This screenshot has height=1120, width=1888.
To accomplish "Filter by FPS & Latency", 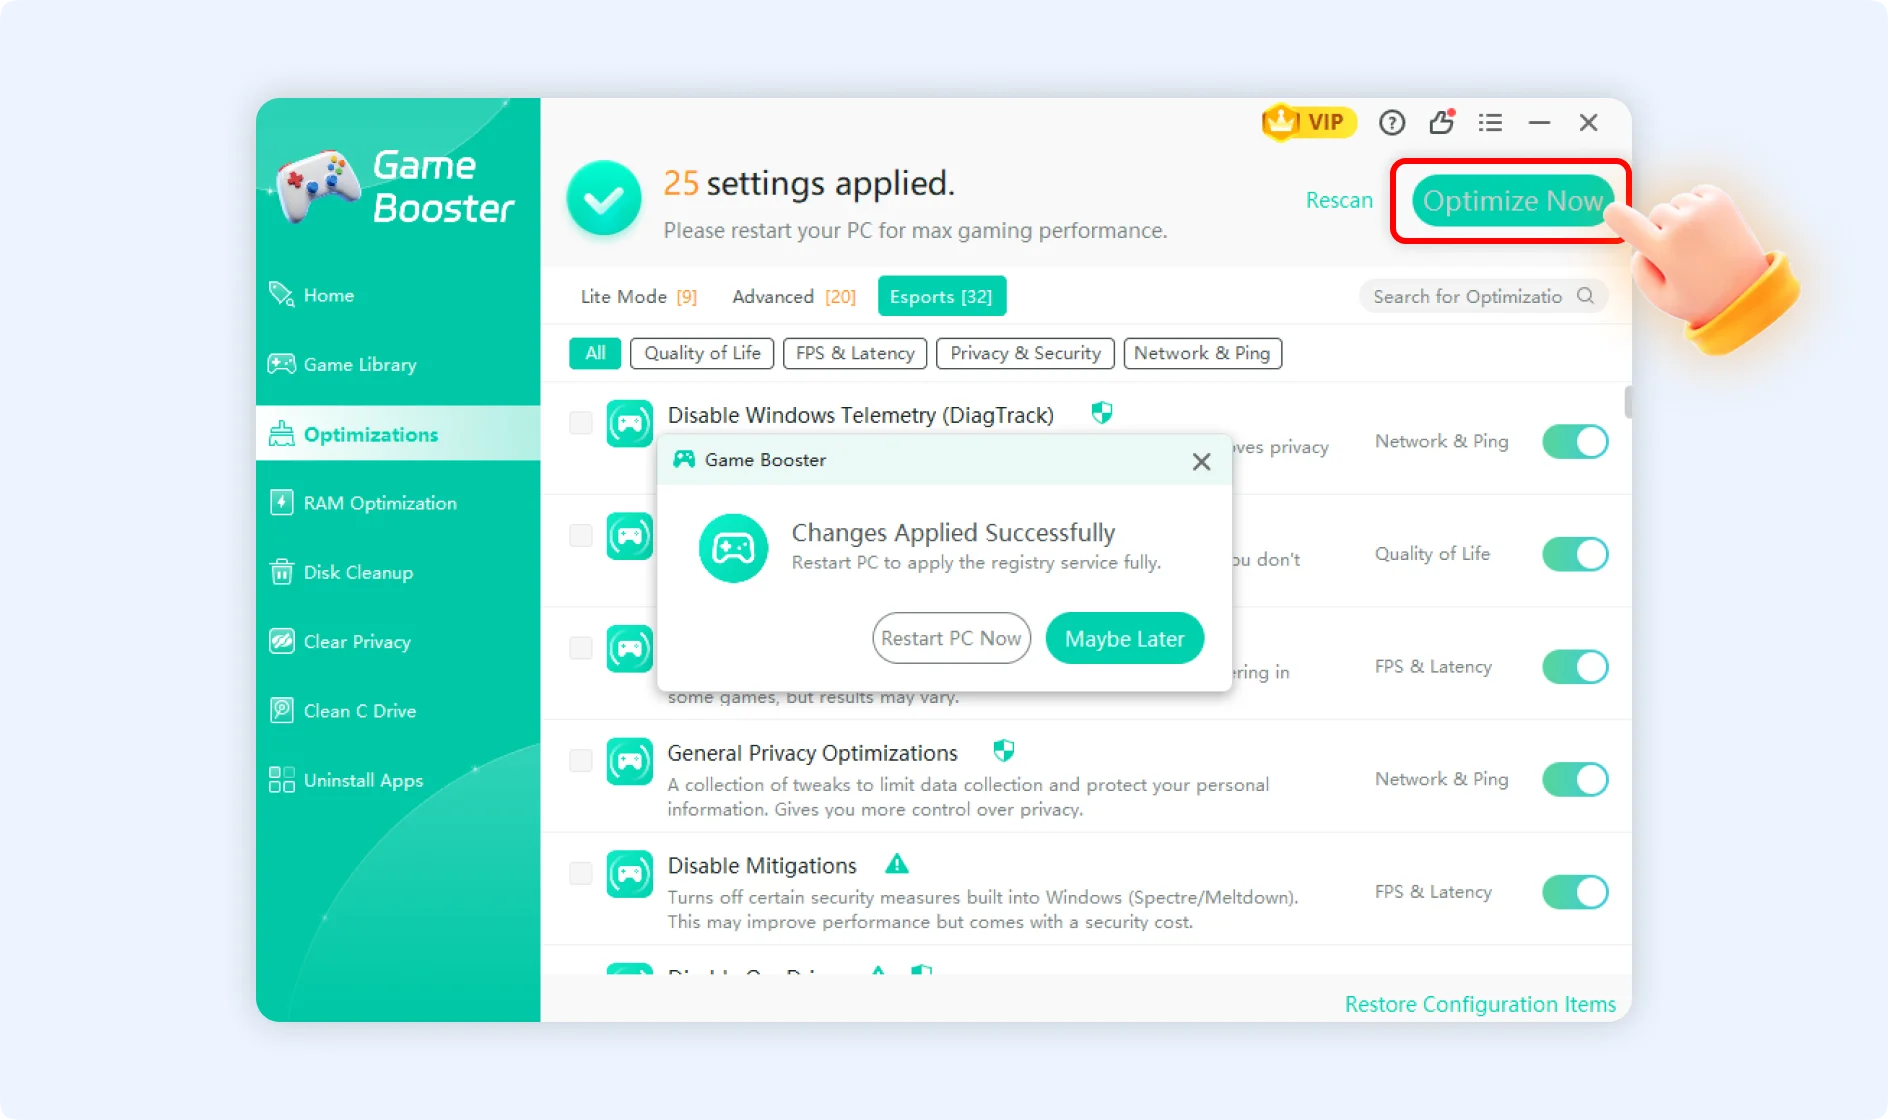I will pos(855,353).
